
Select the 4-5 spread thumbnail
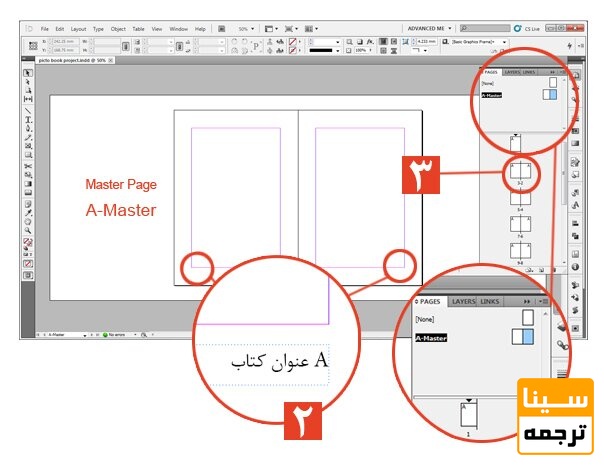click(x=520, y=200)
